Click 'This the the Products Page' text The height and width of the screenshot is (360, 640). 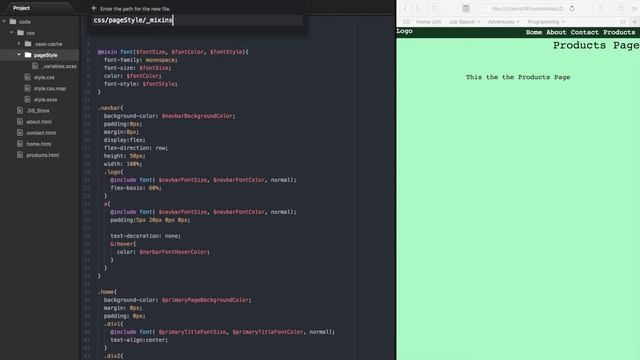pos(518,77)
